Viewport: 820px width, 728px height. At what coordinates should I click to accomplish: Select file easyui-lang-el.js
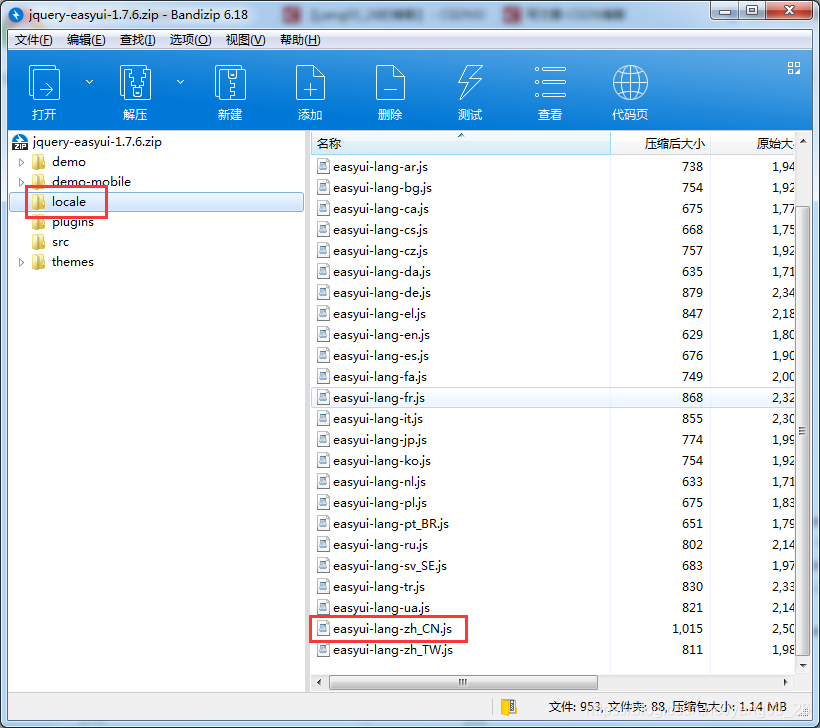click(x=379, y=314)
